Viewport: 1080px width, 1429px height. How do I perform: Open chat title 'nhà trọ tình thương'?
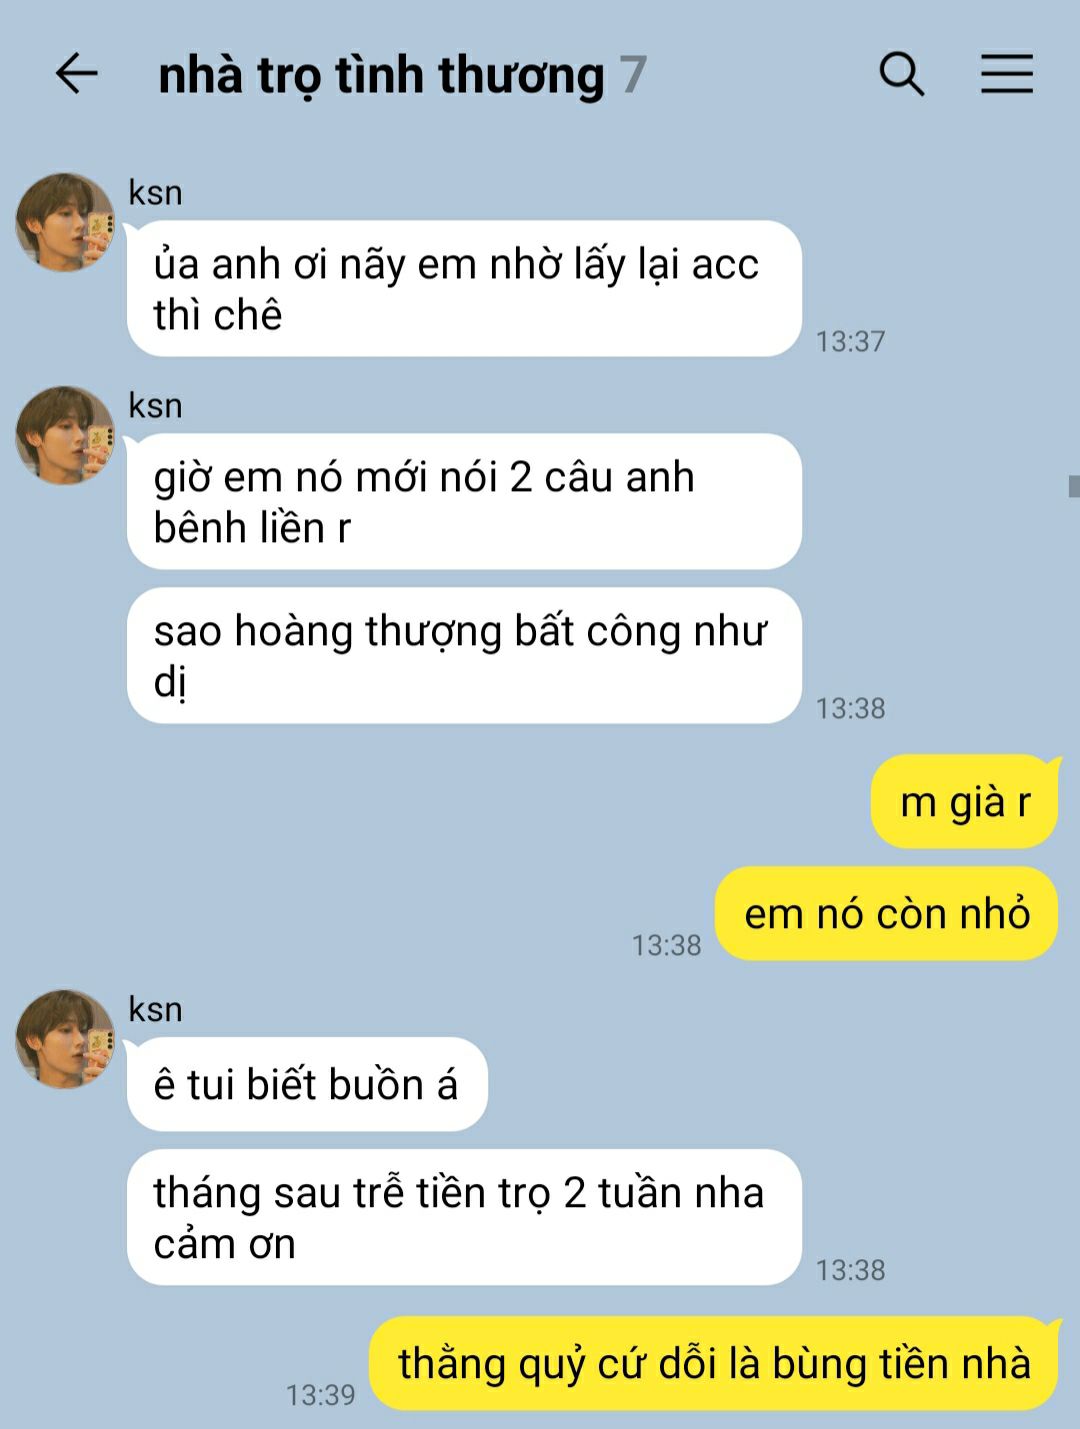(381, 75)
